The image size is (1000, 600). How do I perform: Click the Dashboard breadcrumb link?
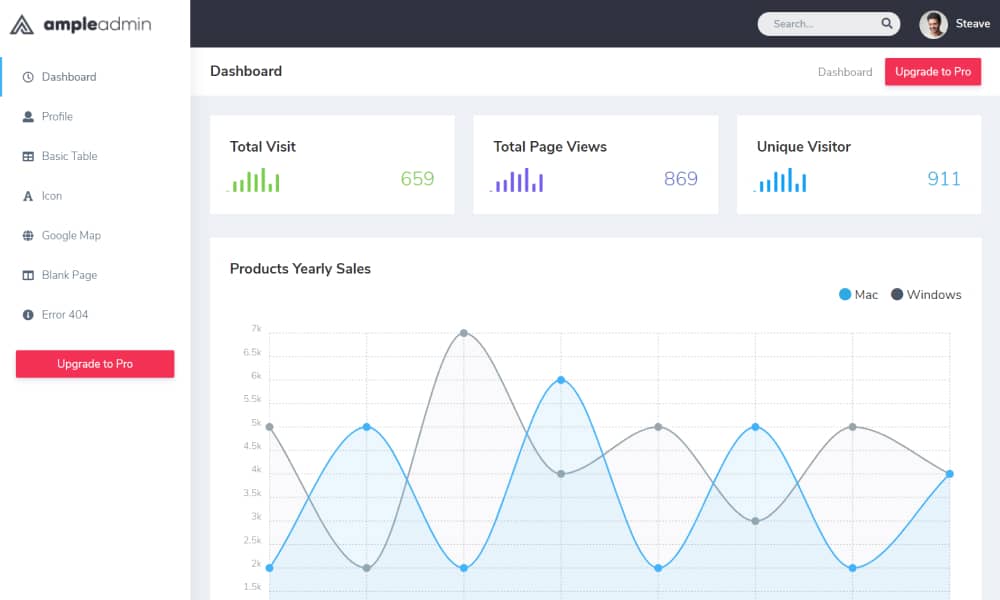[x=845, y=72]
